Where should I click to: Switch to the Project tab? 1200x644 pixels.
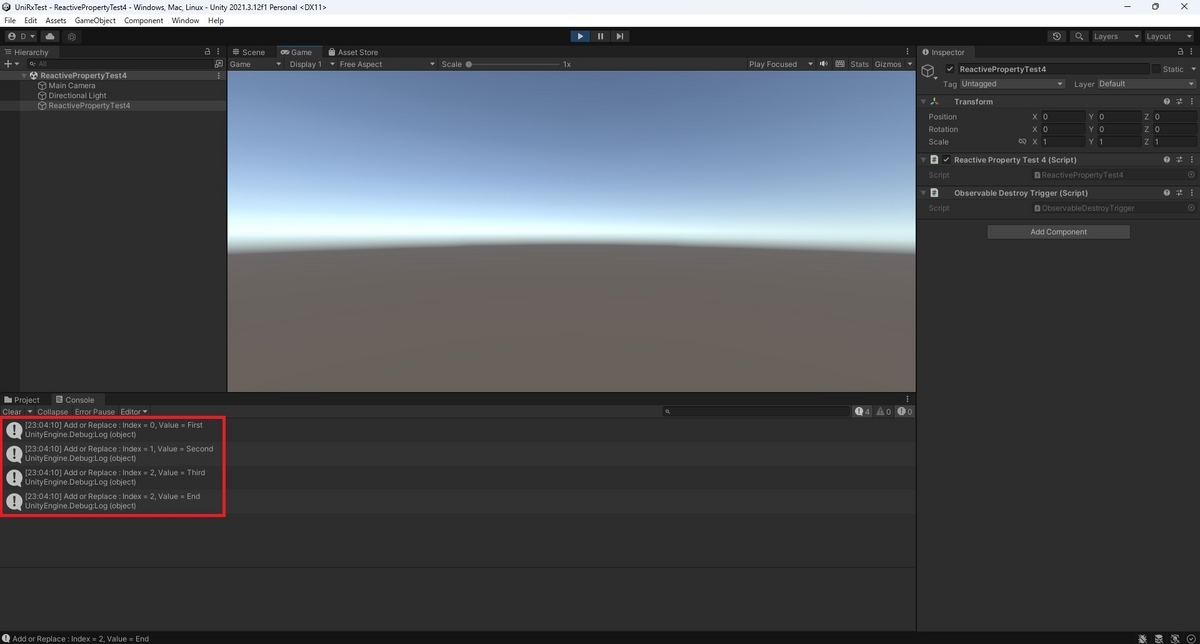22,400
